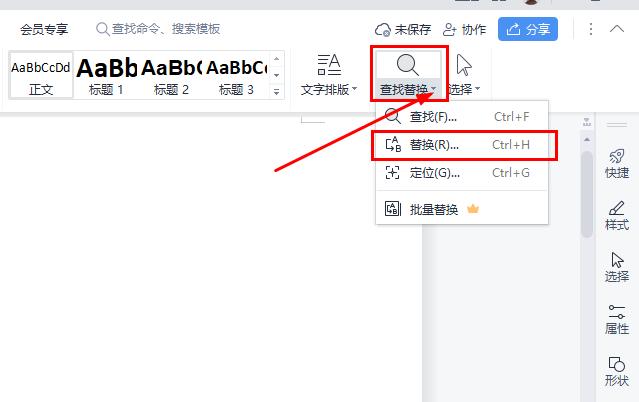The height and width of the screenshot is (402, 639).
Task: Show previous row of style gallery
Action: [276, 59]
